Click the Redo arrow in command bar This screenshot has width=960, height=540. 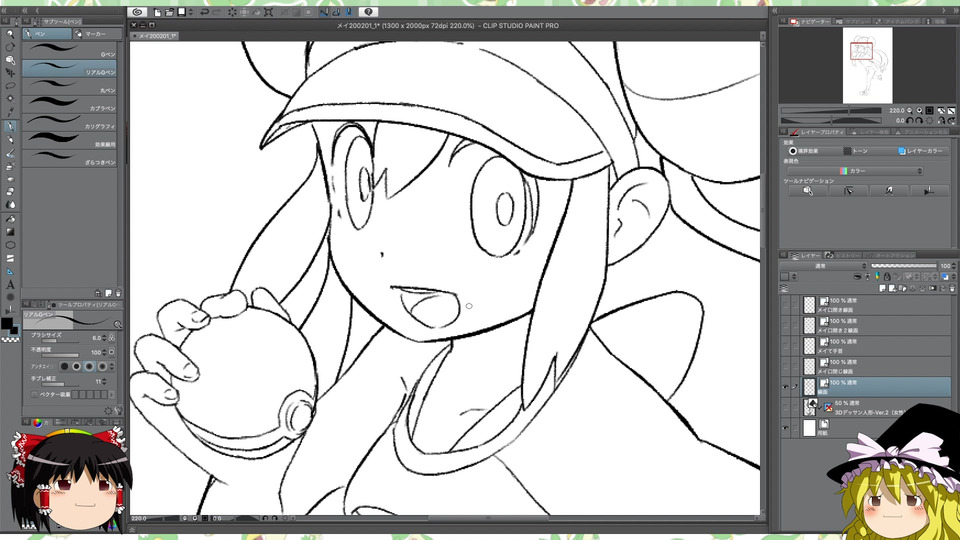coord(217,12)
